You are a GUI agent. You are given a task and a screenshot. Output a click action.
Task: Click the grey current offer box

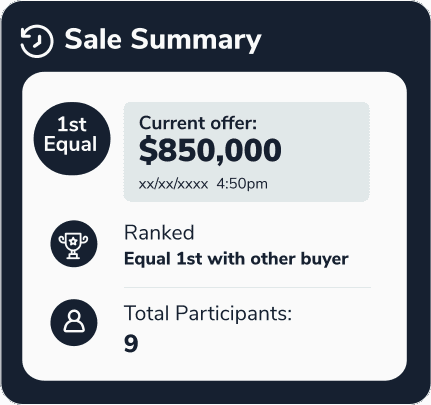(x=246, y=152)
